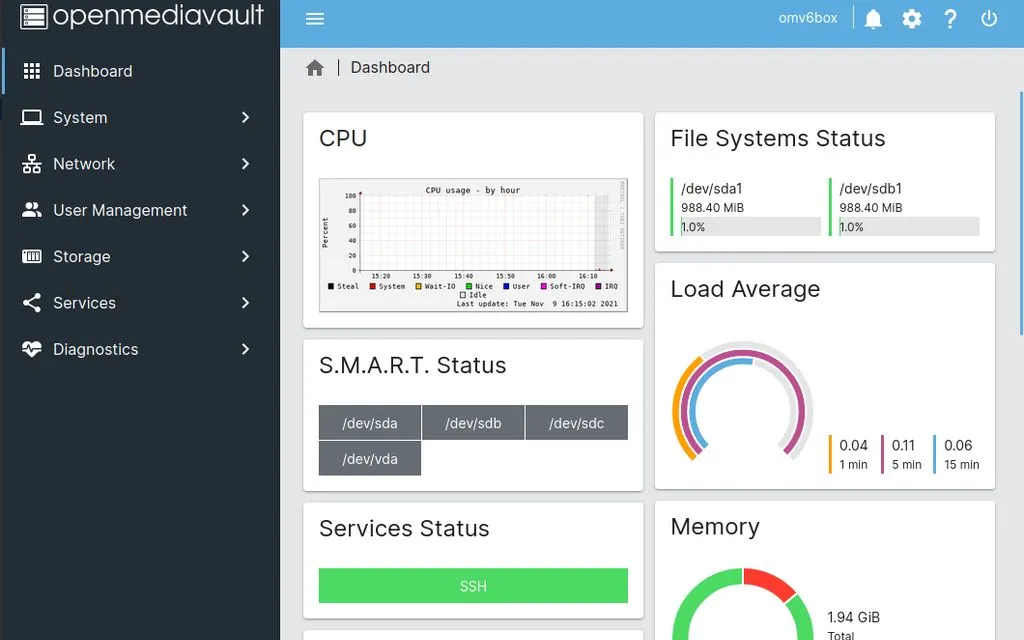1024x640 pixels.
Task: Click the home icon in the breadcrumb
Action: tap(314, 66)
